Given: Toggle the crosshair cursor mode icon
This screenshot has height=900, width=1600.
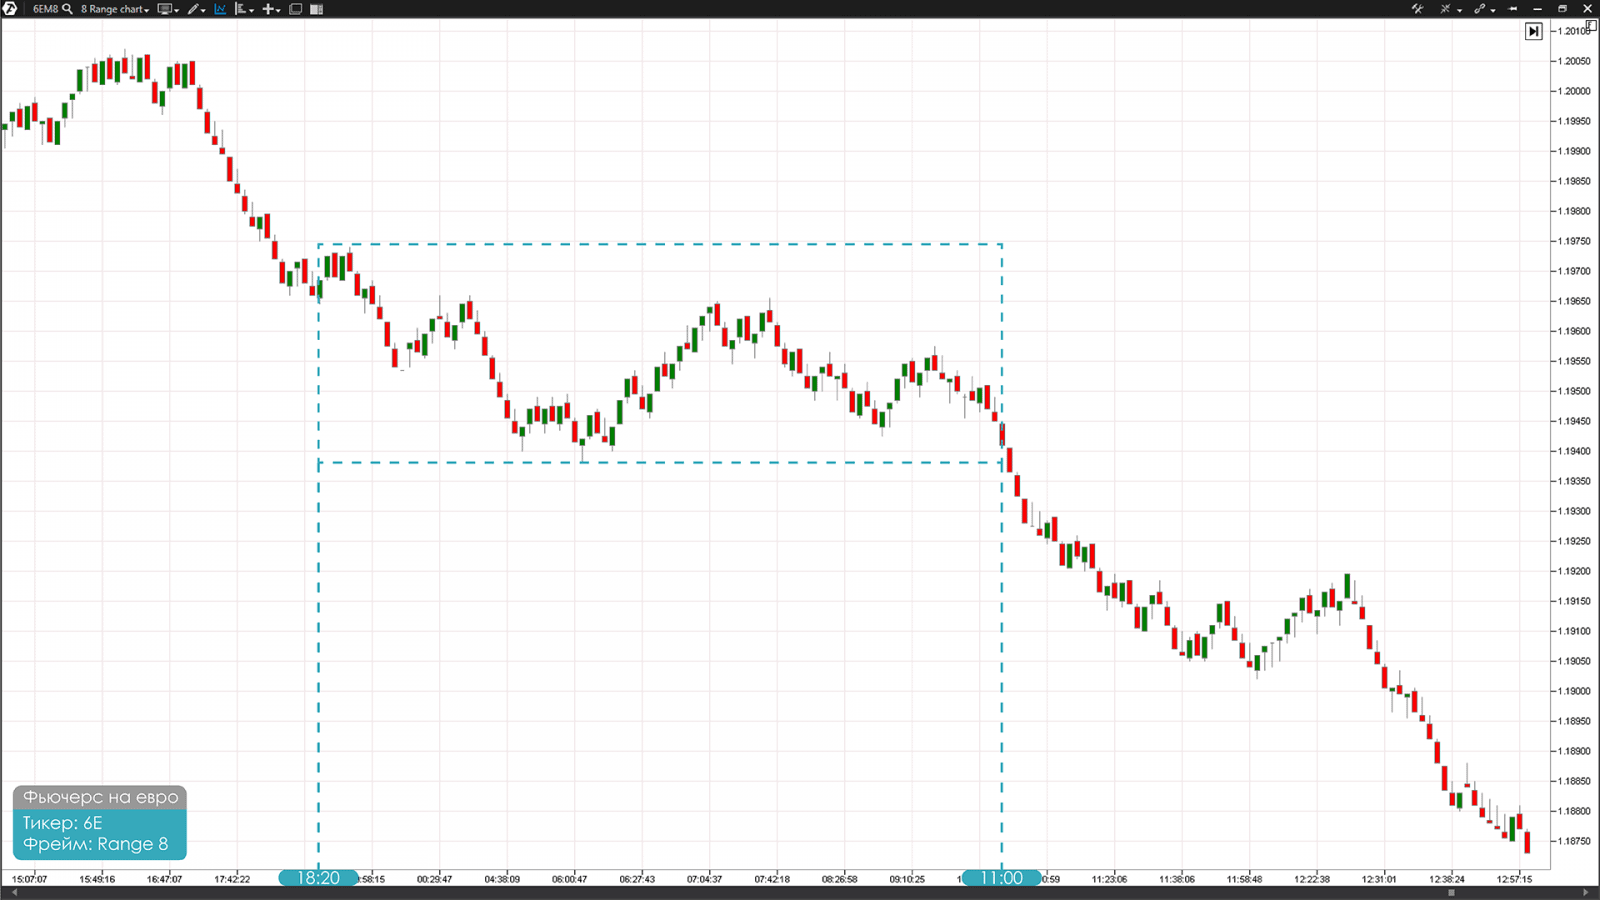Looking at the screenshot, I should 1446,9.
